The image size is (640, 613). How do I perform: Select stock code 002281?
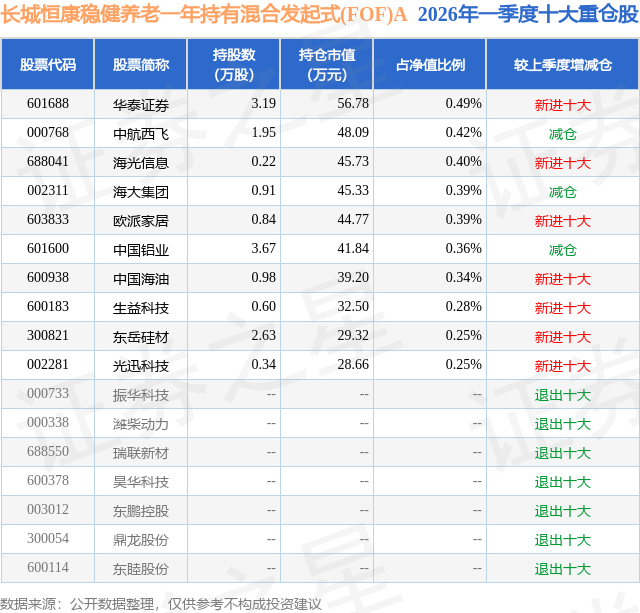(48, 364)
